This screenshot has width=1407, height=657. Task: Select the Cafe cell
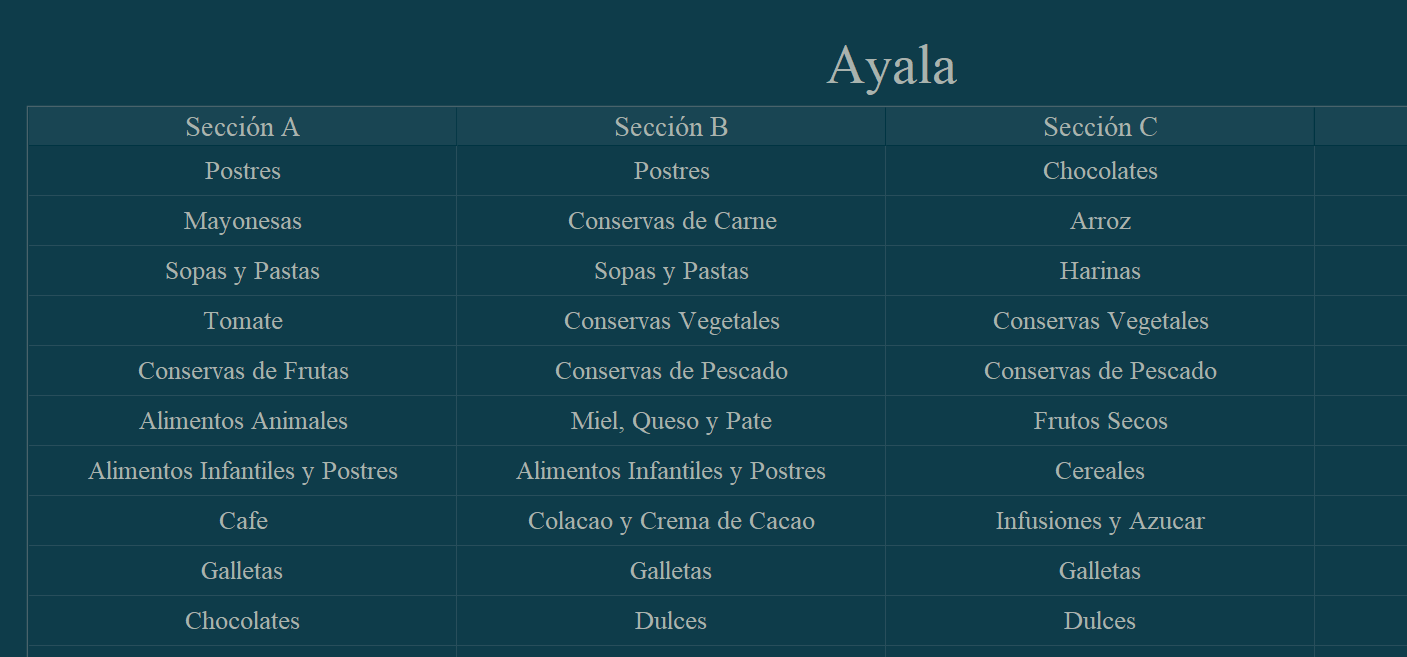pyautogui.click(x=242, y=521)
